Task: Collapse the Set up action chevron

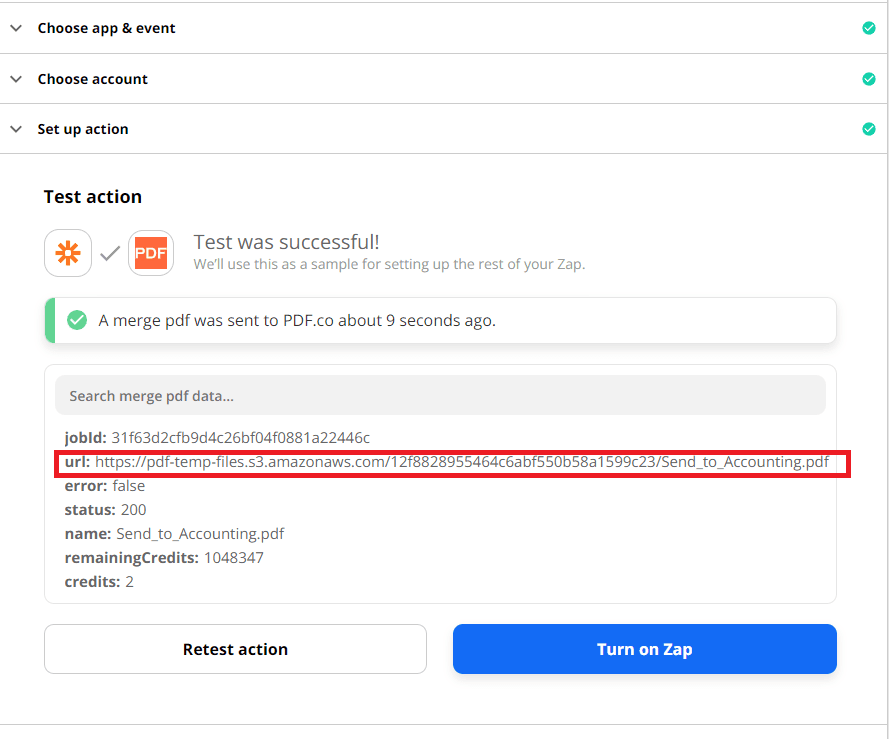Action: coord(15,129)
